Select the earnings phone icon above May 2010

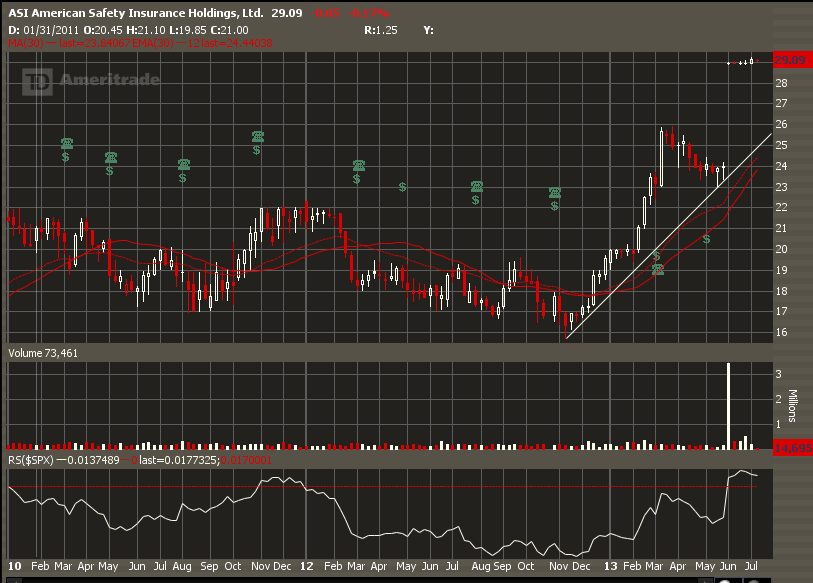[111, 158]
